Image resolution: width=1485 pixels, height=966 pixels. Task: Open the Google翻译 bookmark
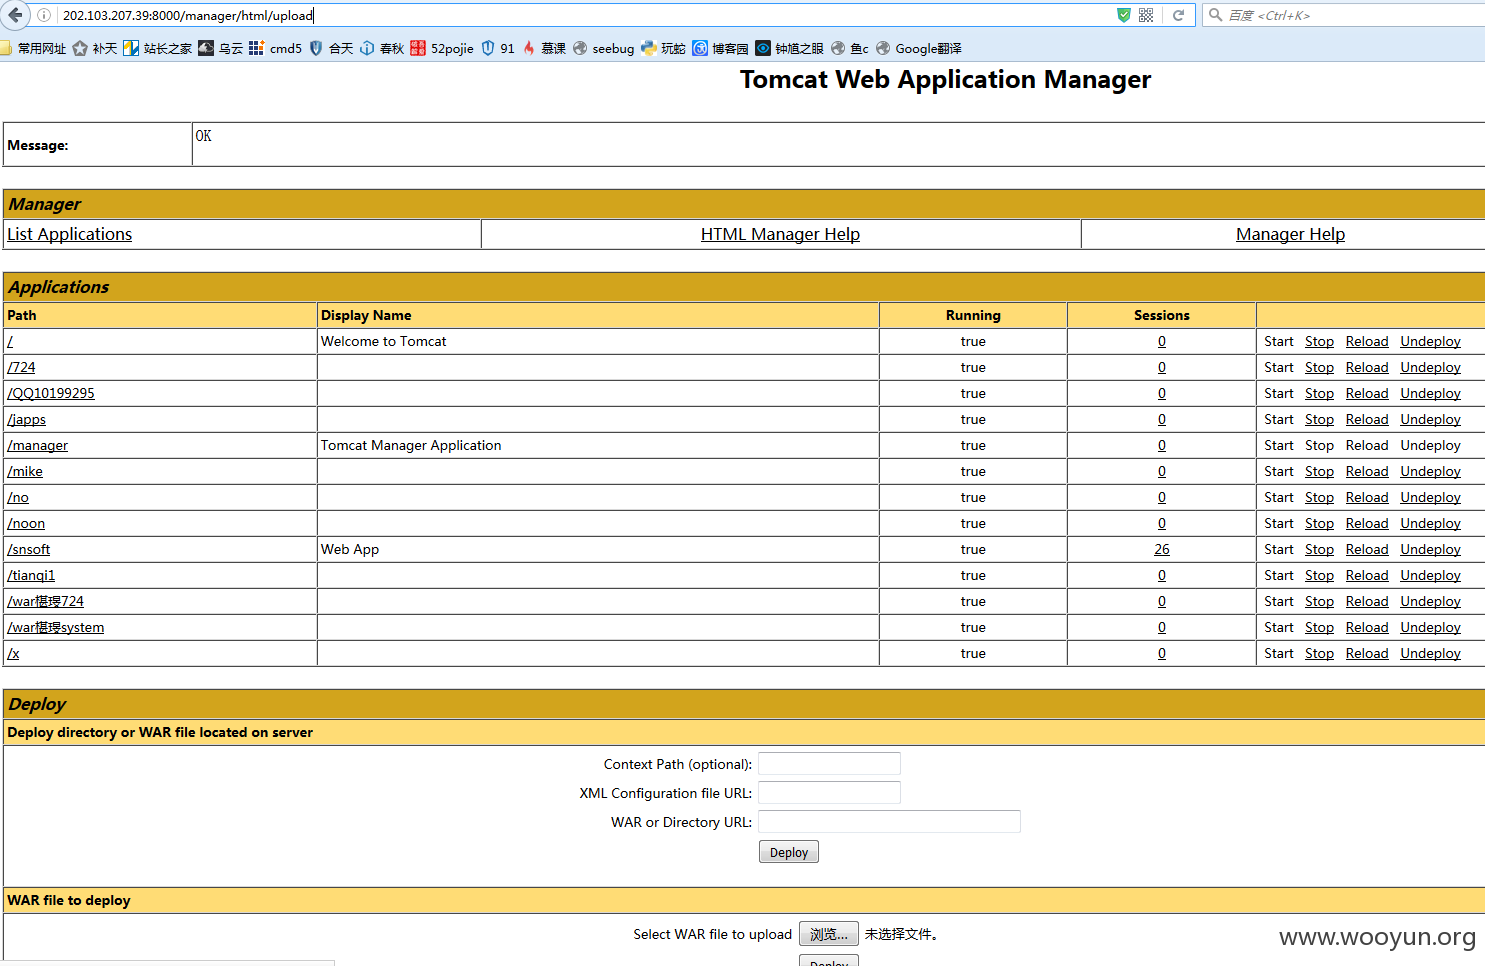coord(918,48)
